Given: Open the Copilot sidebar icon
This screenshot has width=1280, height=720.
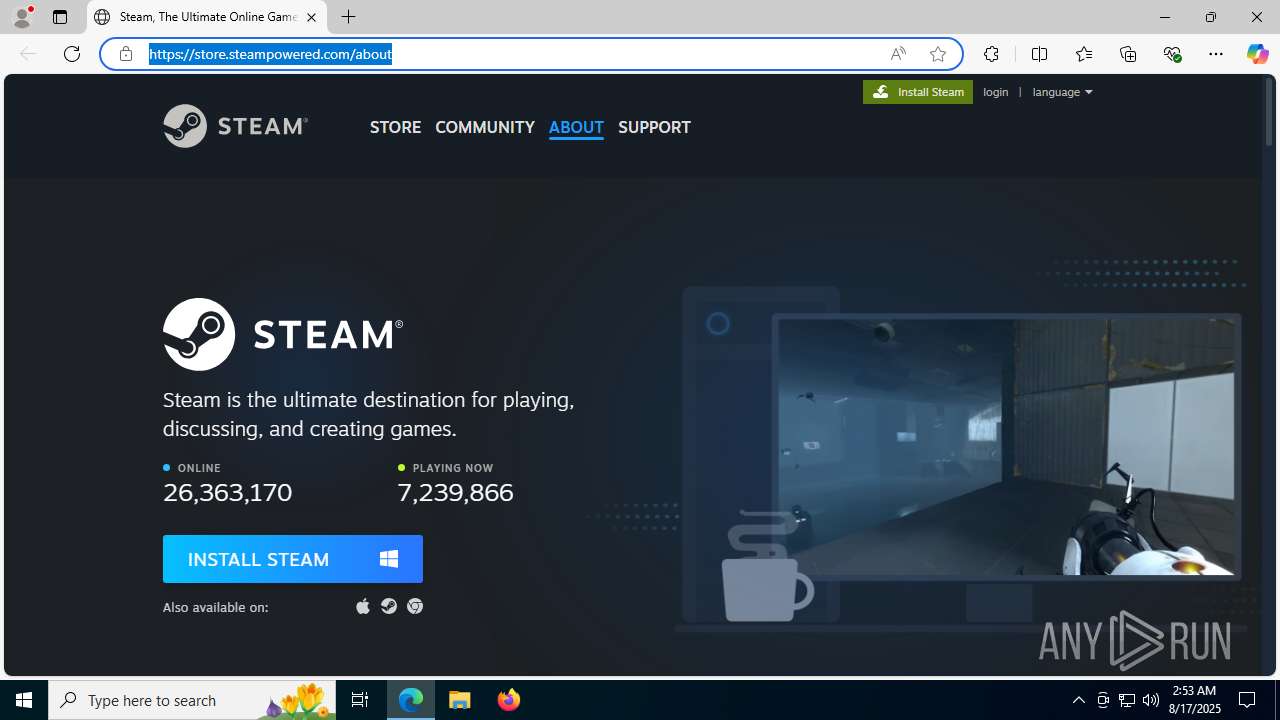Looking at the screenshot, I should 1257,54.
